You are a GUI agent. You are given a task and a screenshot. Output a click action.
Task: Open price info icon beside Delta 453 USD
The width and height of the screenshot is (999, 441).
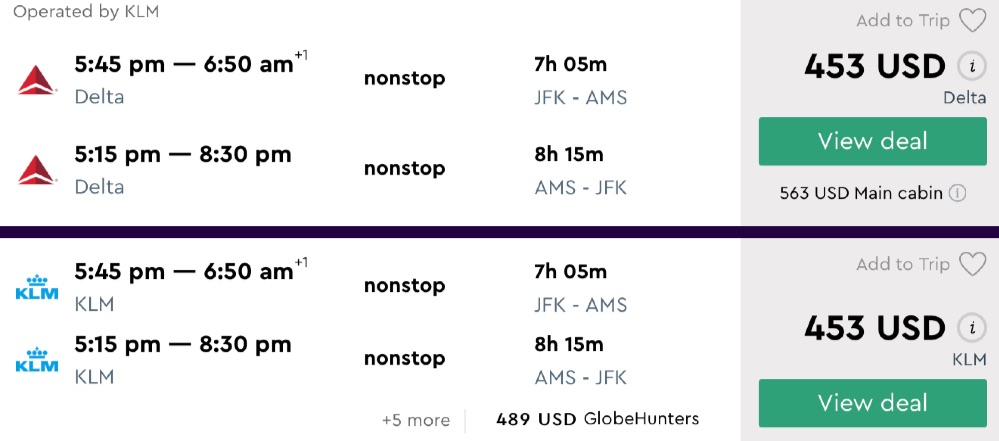coord(968,67)
